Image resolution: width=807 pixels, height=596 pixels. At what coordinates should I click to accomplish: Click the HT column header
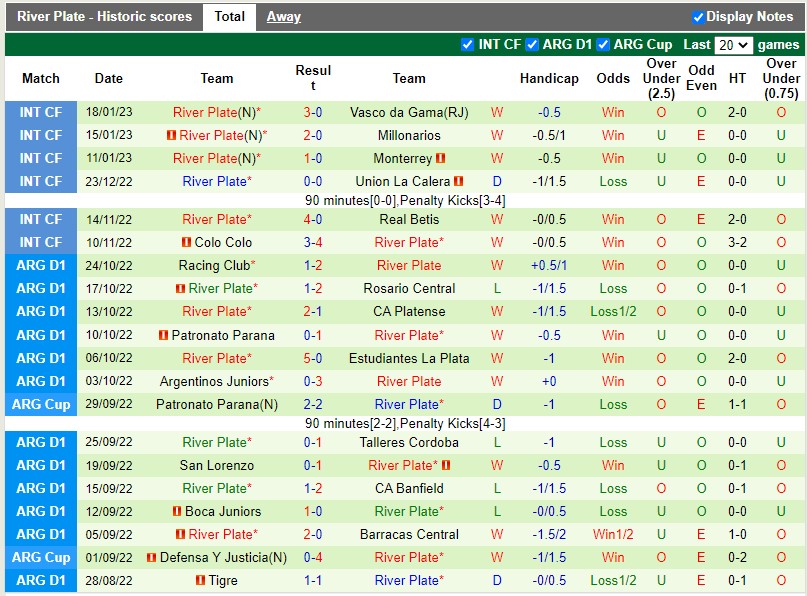[737, 78]
